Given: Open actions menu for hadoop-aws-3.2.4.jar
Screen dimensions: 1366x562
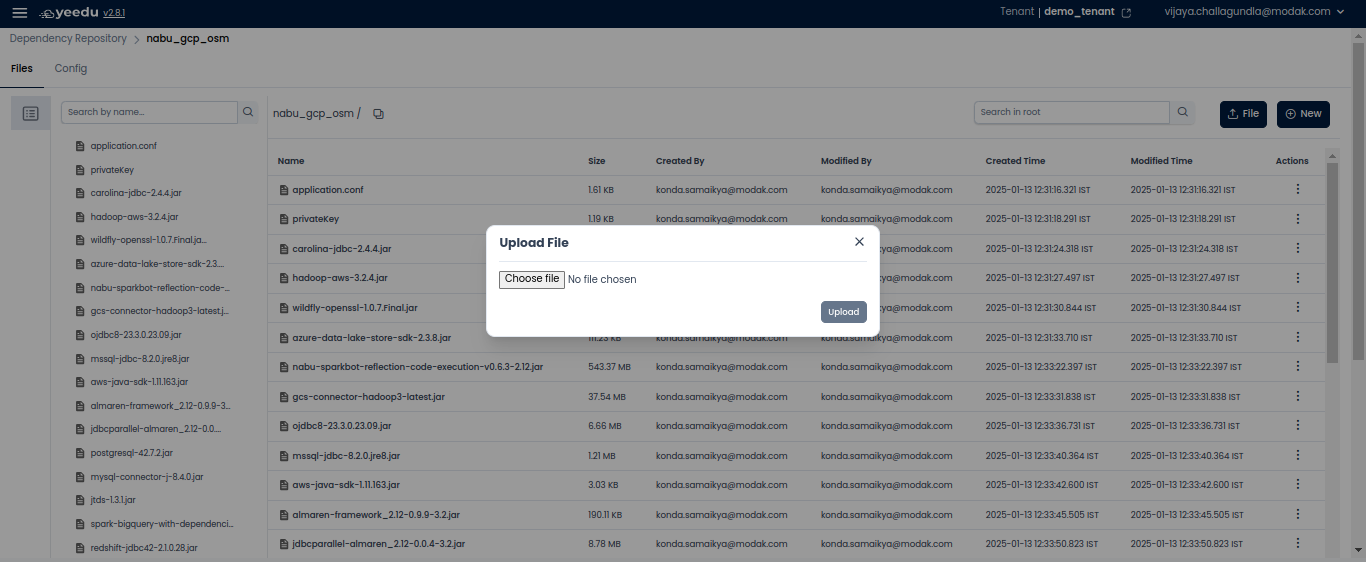Looking at the screenshot, I should click(x=1298, y=278).
